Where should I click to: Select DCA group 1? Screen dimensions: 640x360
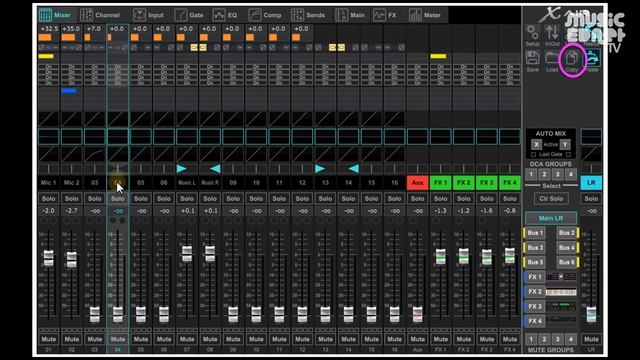(x=531, y=174)
